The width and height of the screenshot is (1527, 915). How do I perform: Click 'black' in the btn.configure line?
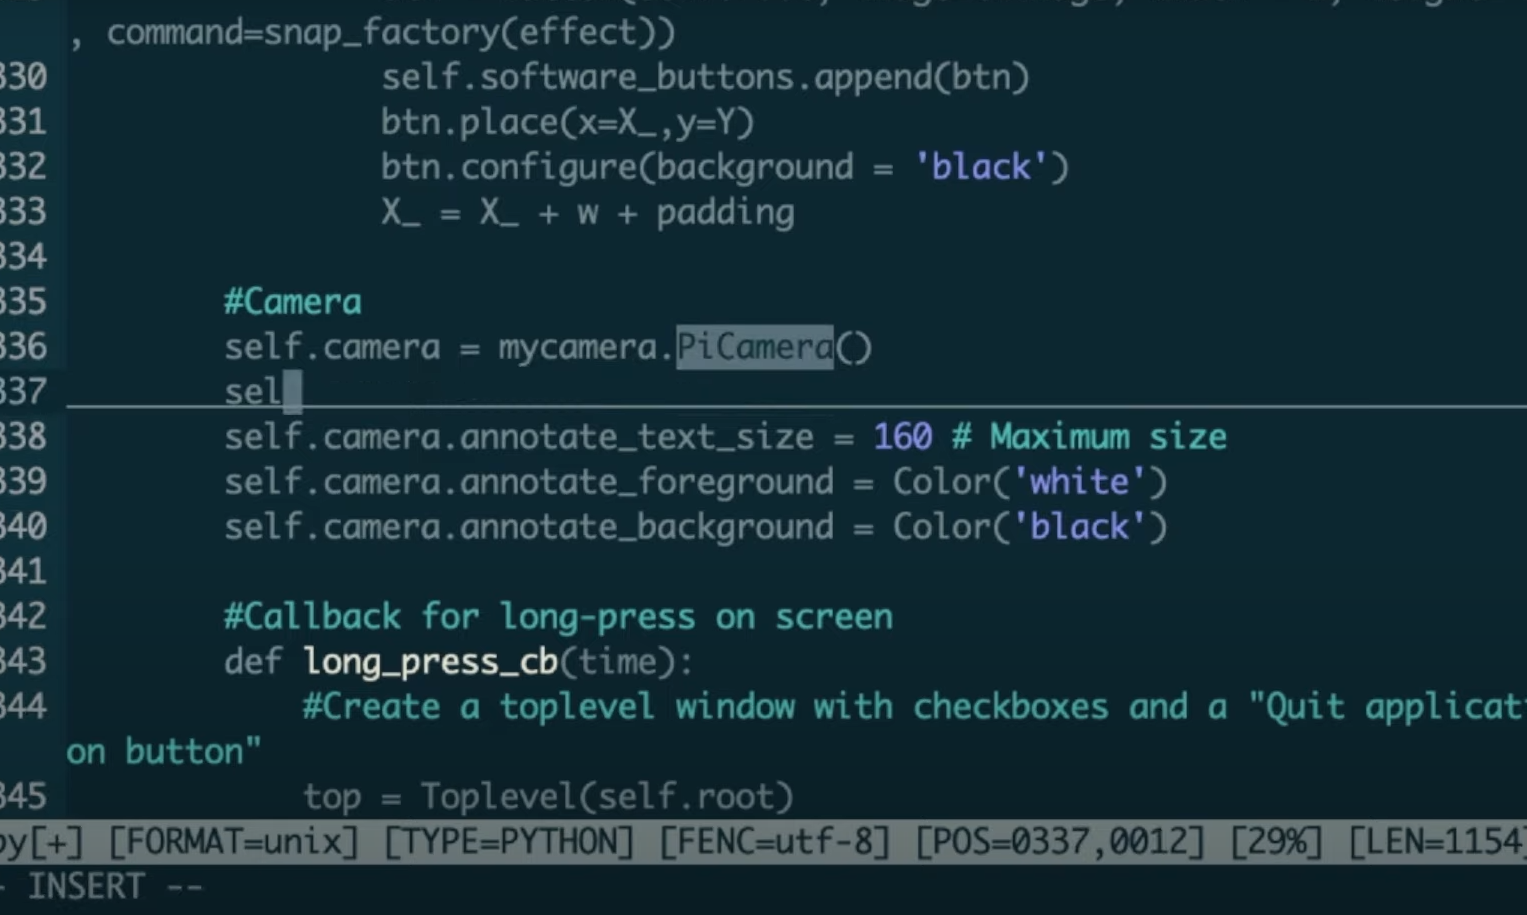click(980, 167)
